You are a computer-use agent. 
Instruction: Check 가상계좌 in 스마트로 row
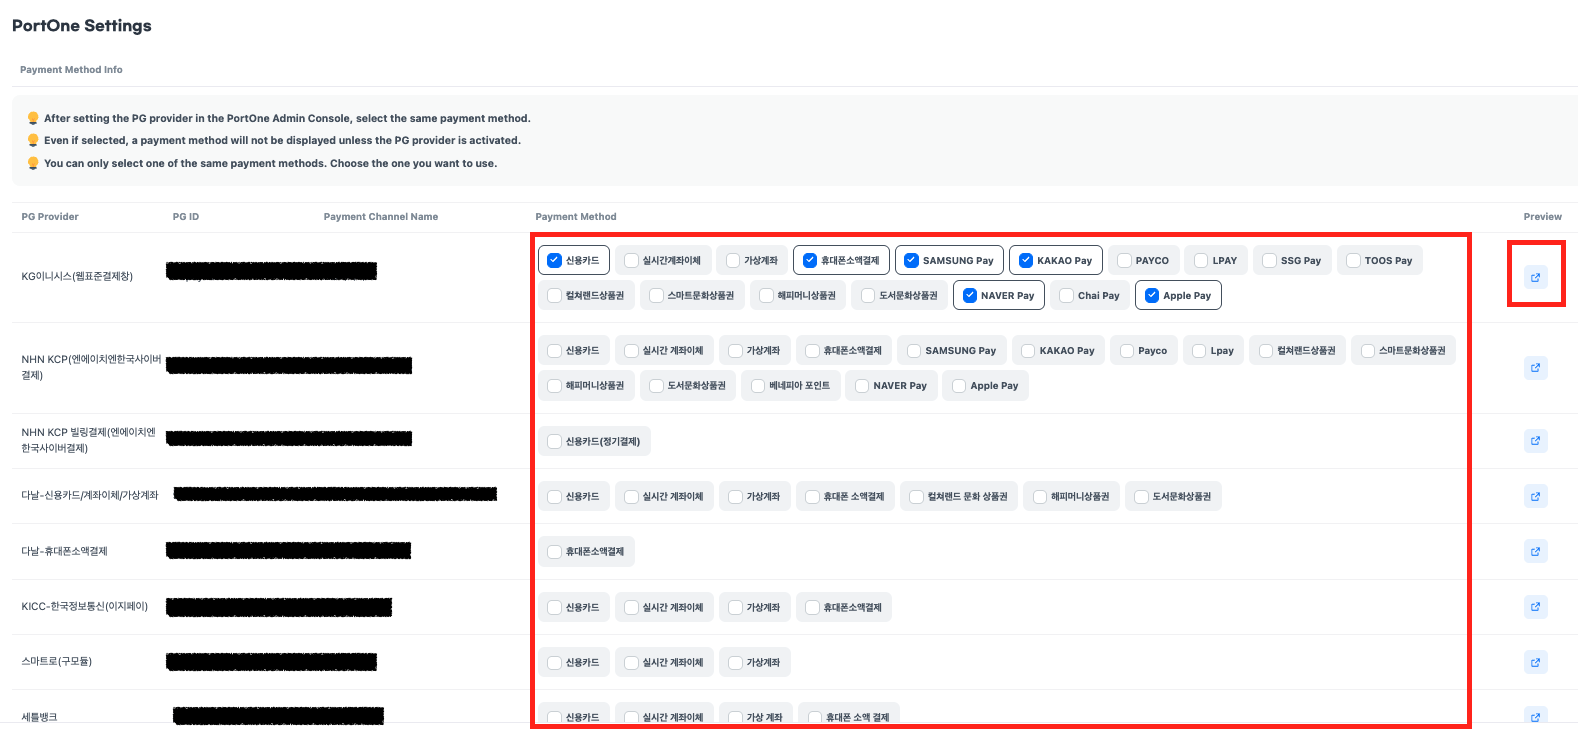(735, 663)
